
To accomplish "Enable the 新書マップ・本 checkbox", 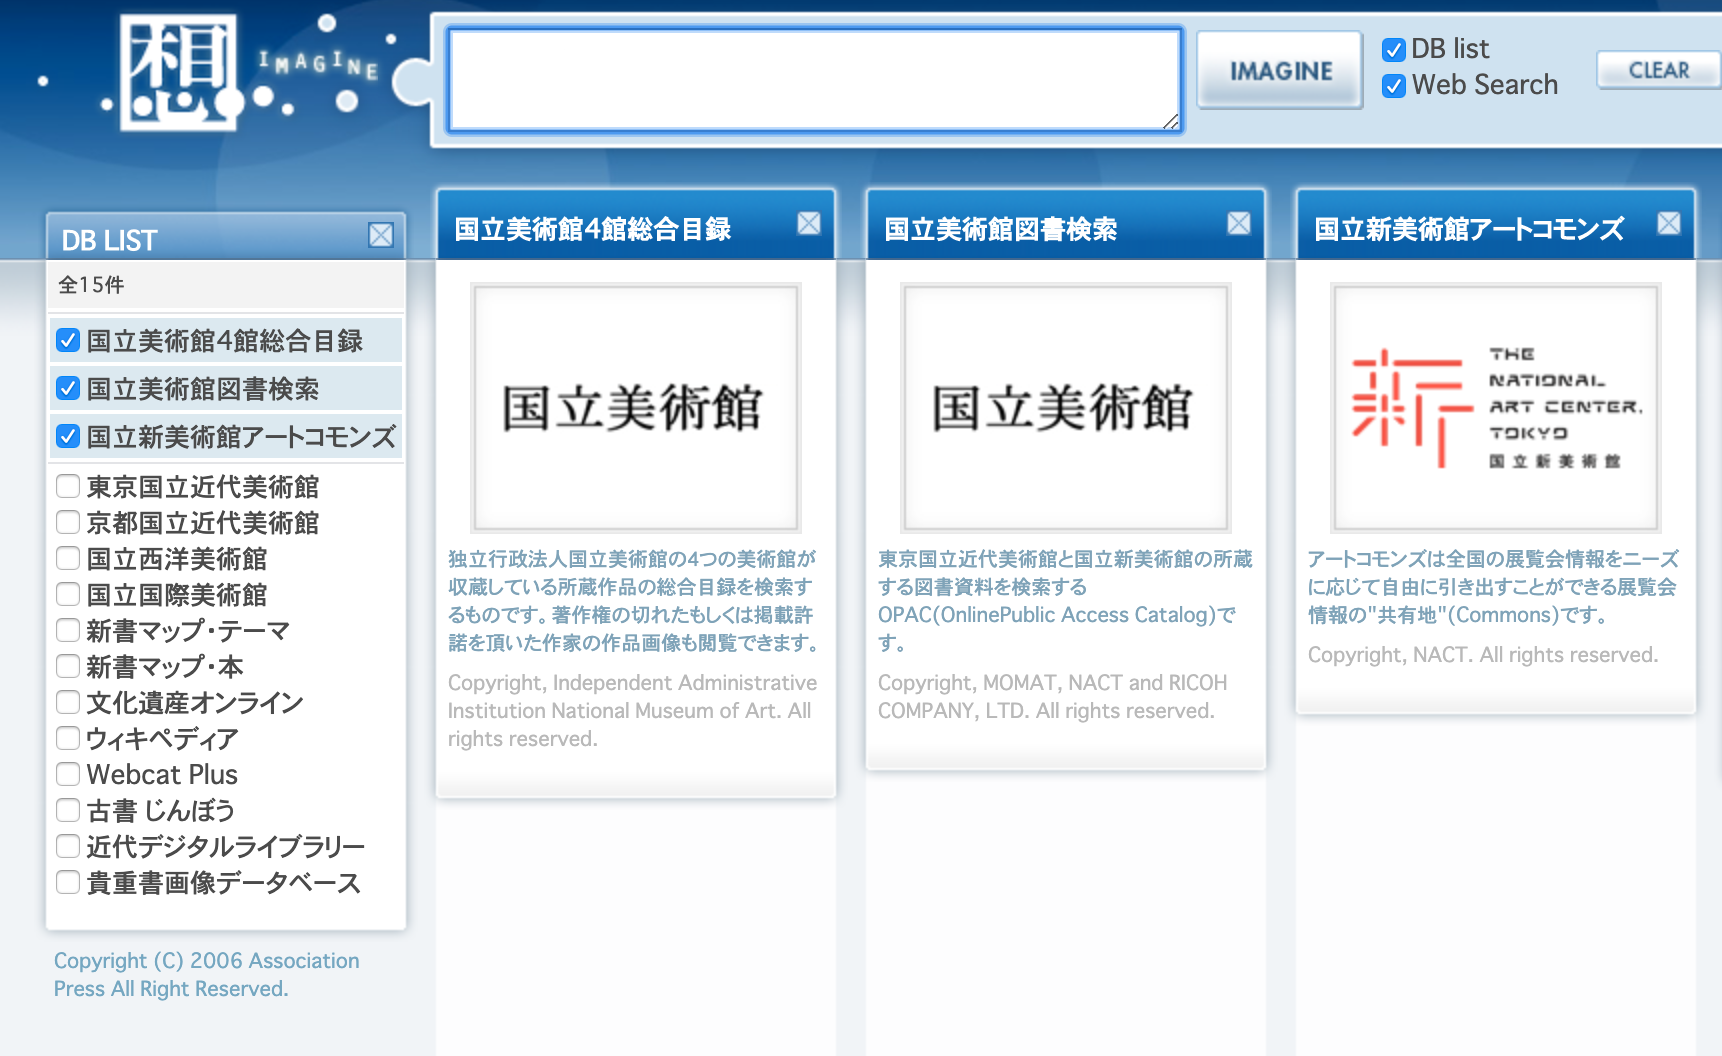I will [x=68, y=666].
